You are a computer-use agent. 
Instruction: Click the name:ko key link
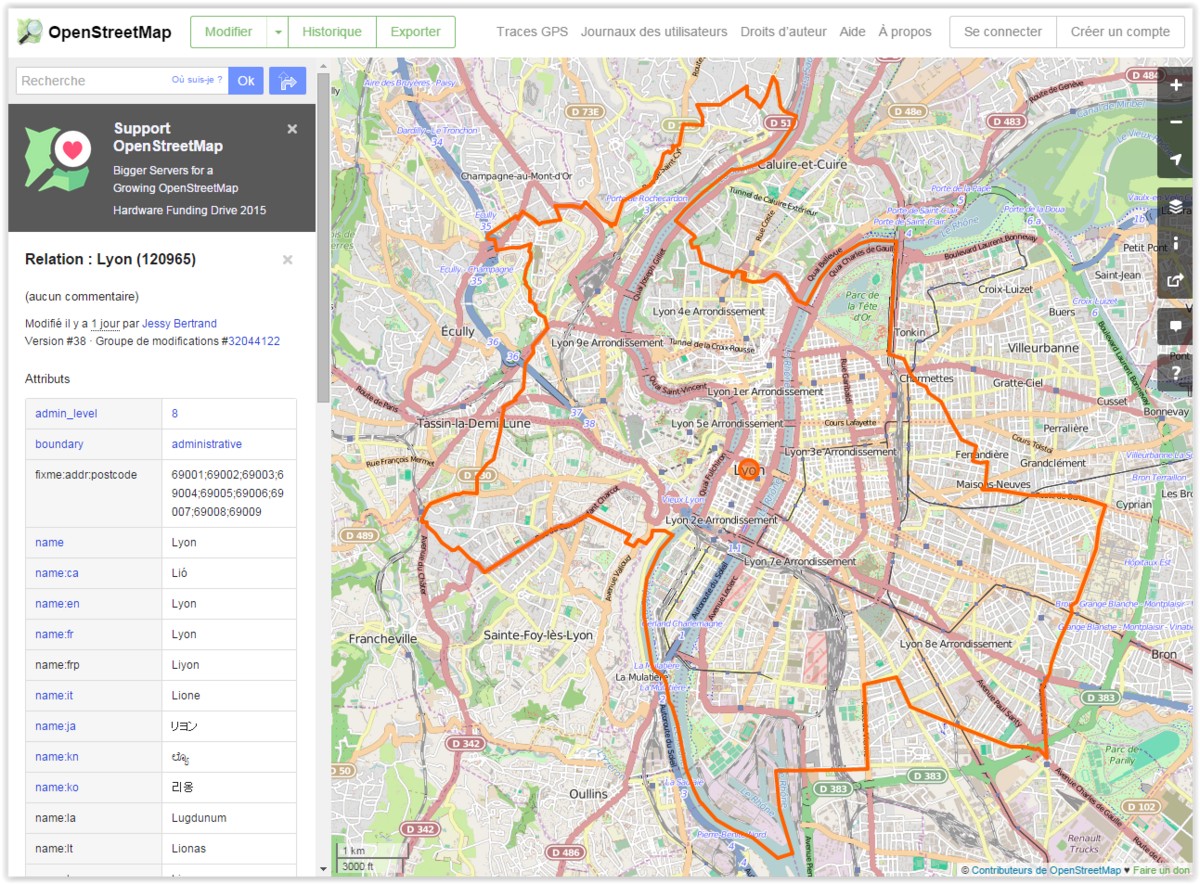pos(57,787)
